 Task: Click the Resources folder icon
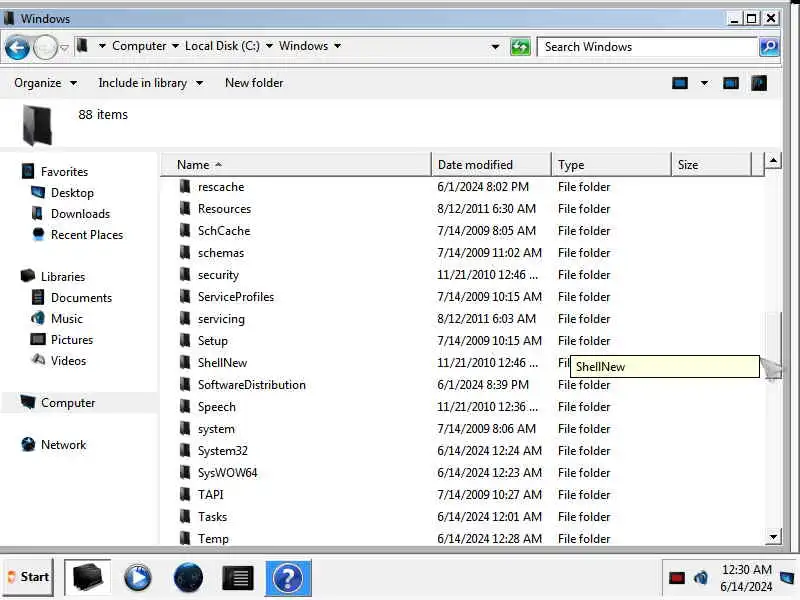pos(185,208)
